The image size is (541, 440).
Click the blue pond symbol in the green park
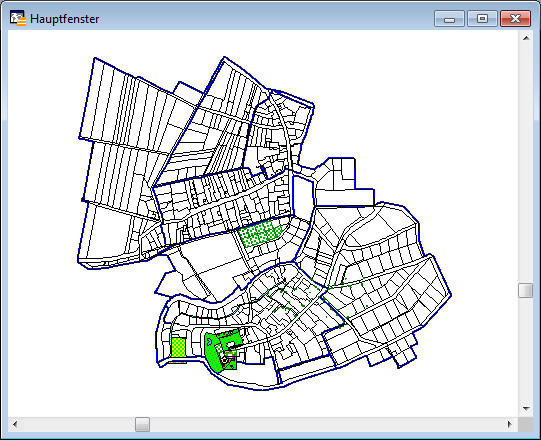(x=209, y=341)
